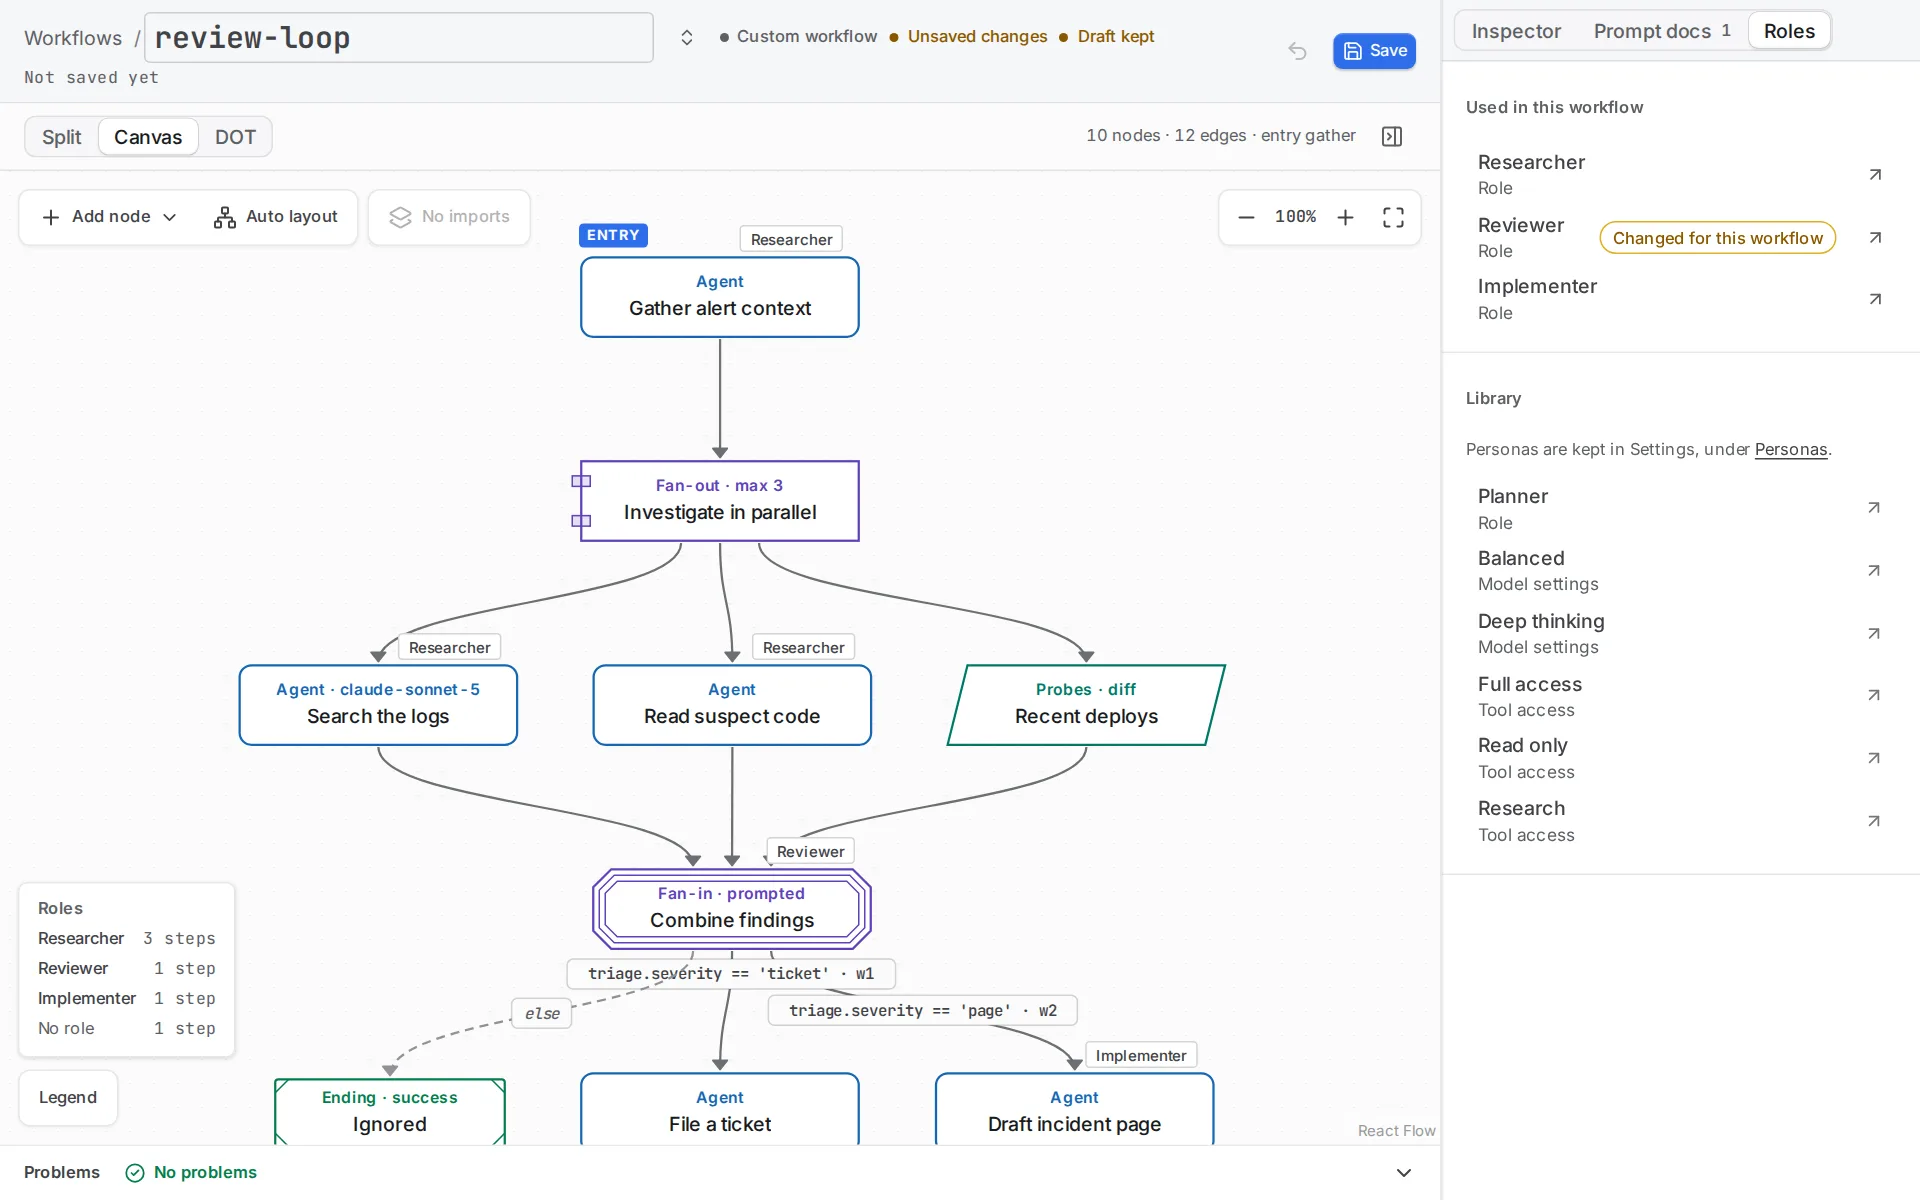Open Deep thinking arrow icon
Viewport: 1920px width, 1200px height.
tap(1874, 634)
